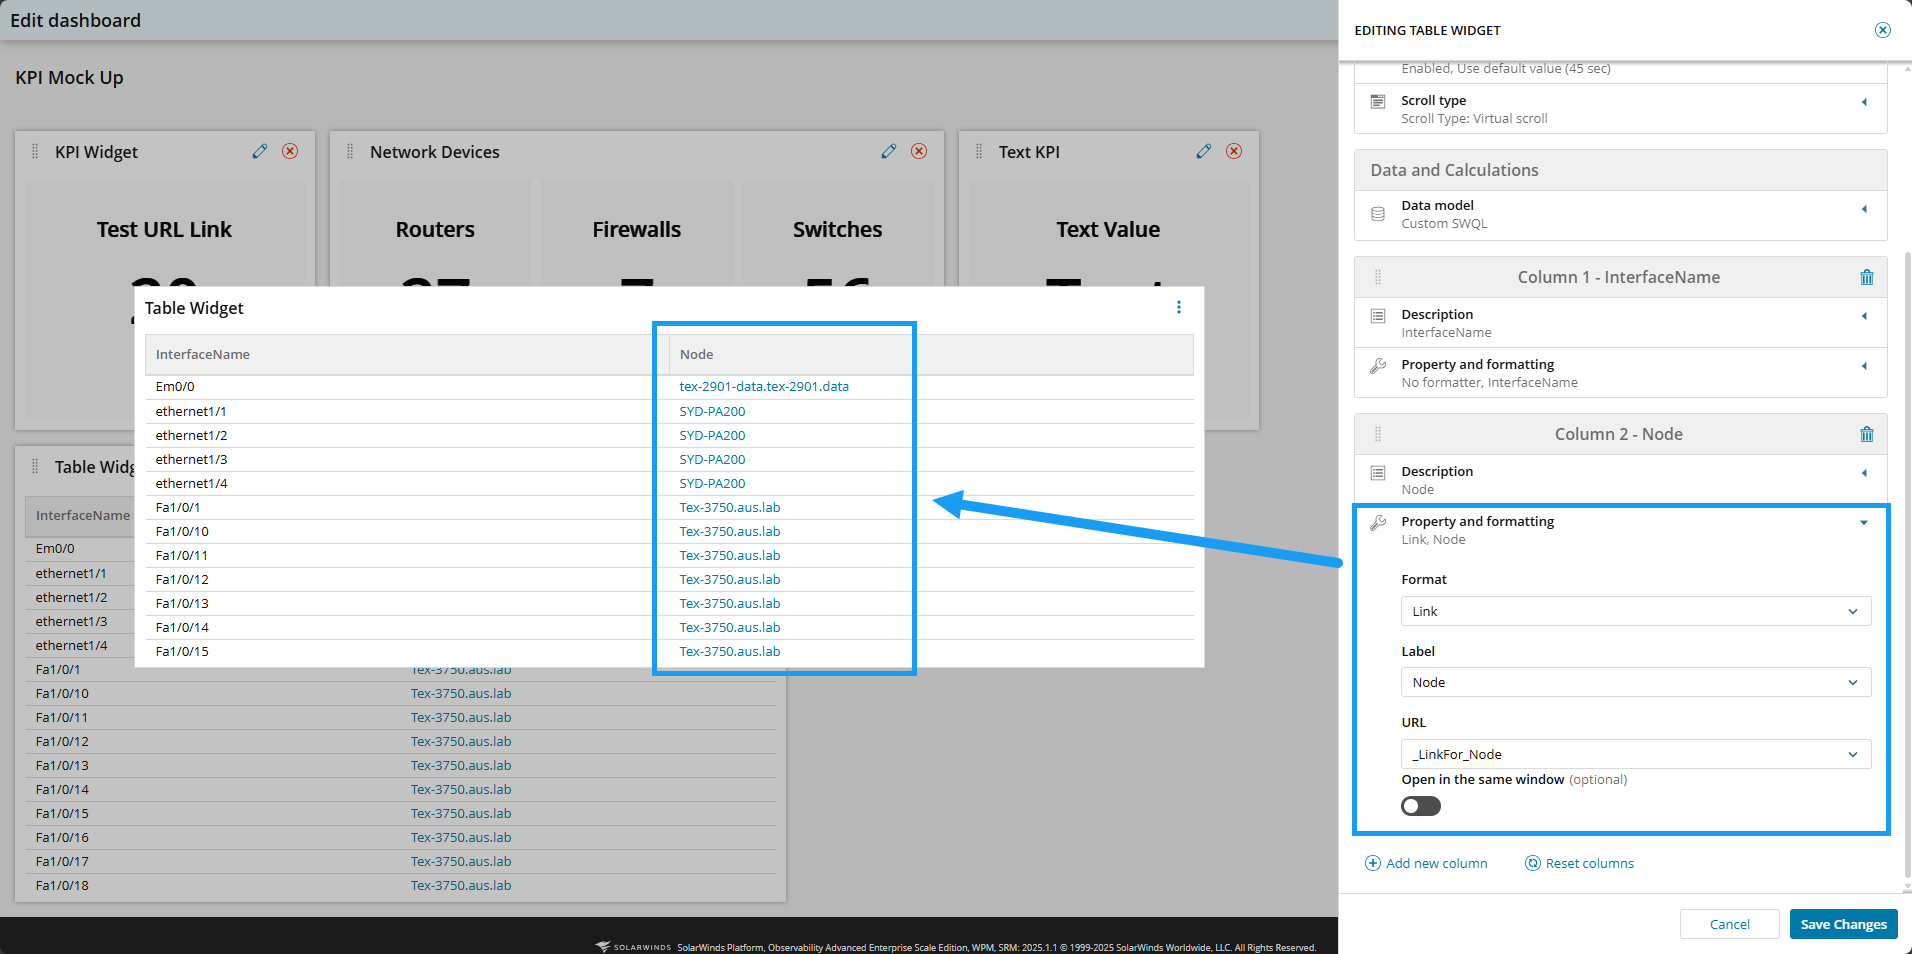
Task: Open node link in Fa1/0/18 row
Action: click(461, 885)
